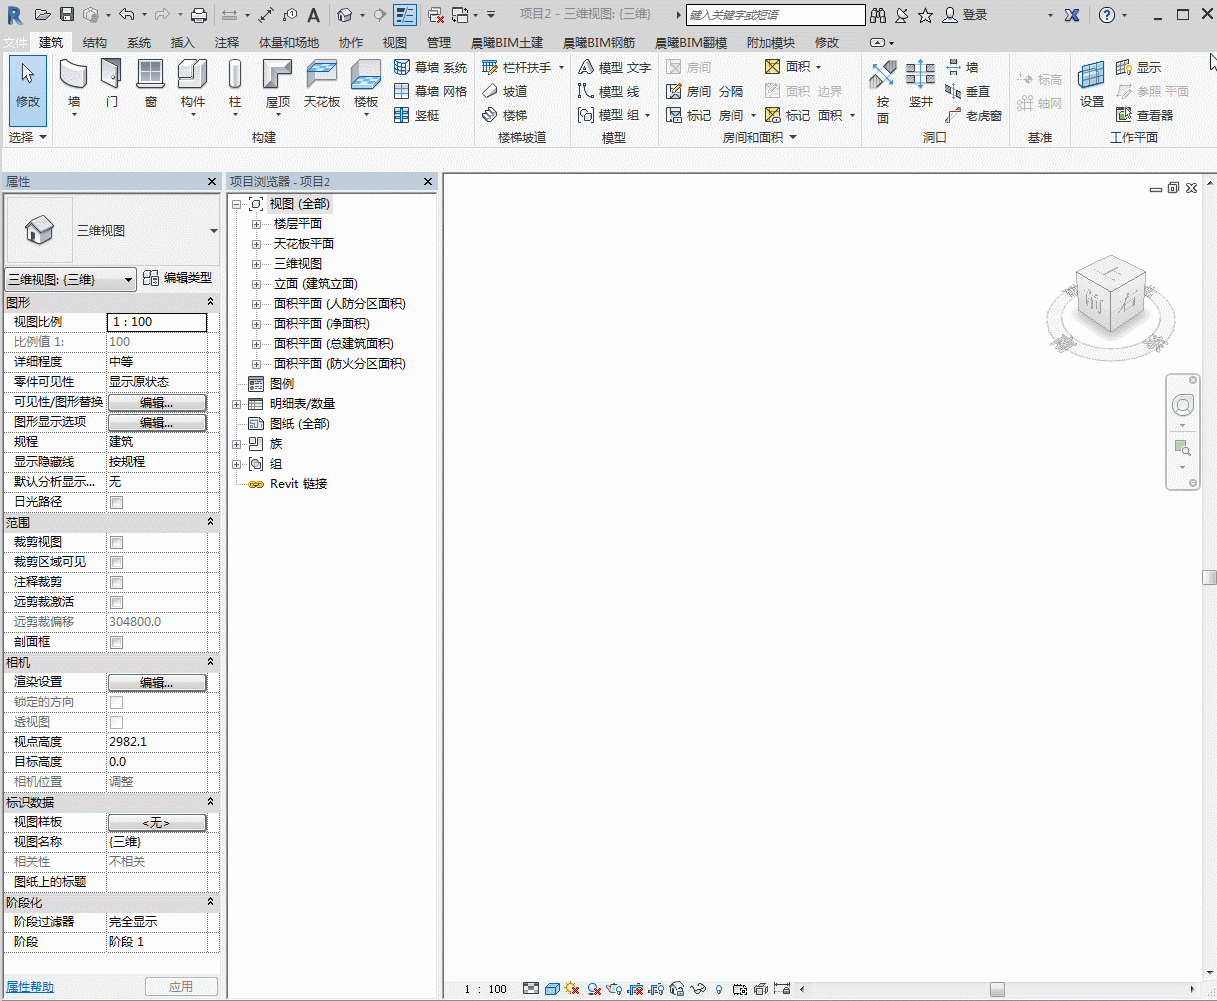Click the Save icon in quick access toolbar
Viewport: 1217px width, 1001px height.
pyautogui.click(x=67, y=14)
